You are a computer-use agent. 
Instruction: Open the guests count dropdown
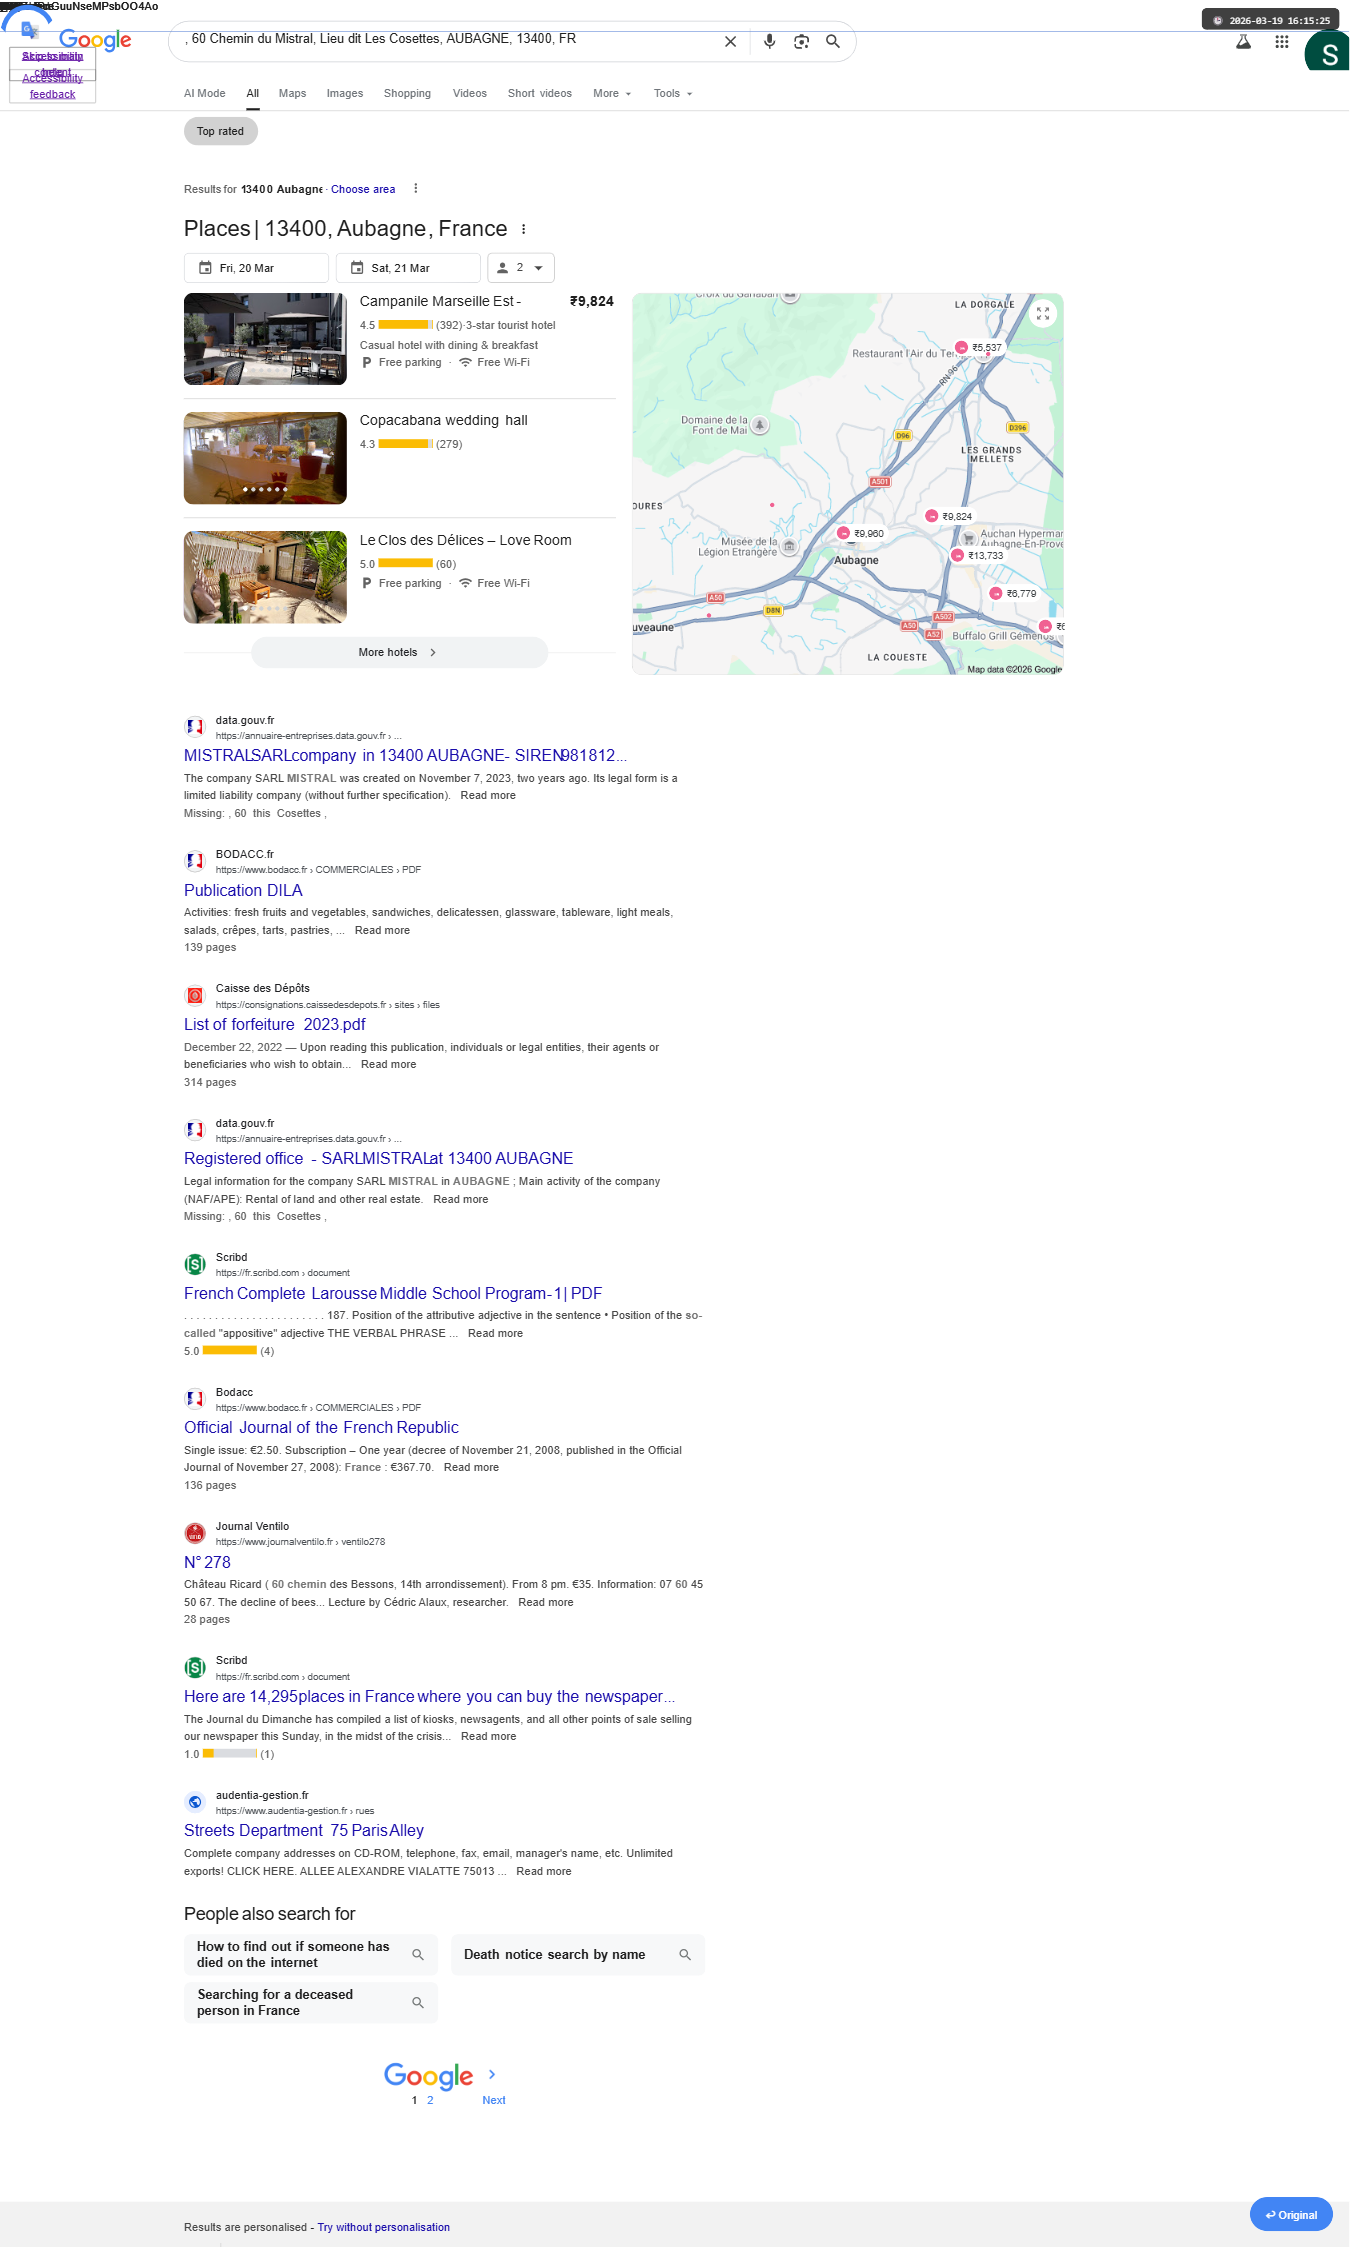coord(521,268)
